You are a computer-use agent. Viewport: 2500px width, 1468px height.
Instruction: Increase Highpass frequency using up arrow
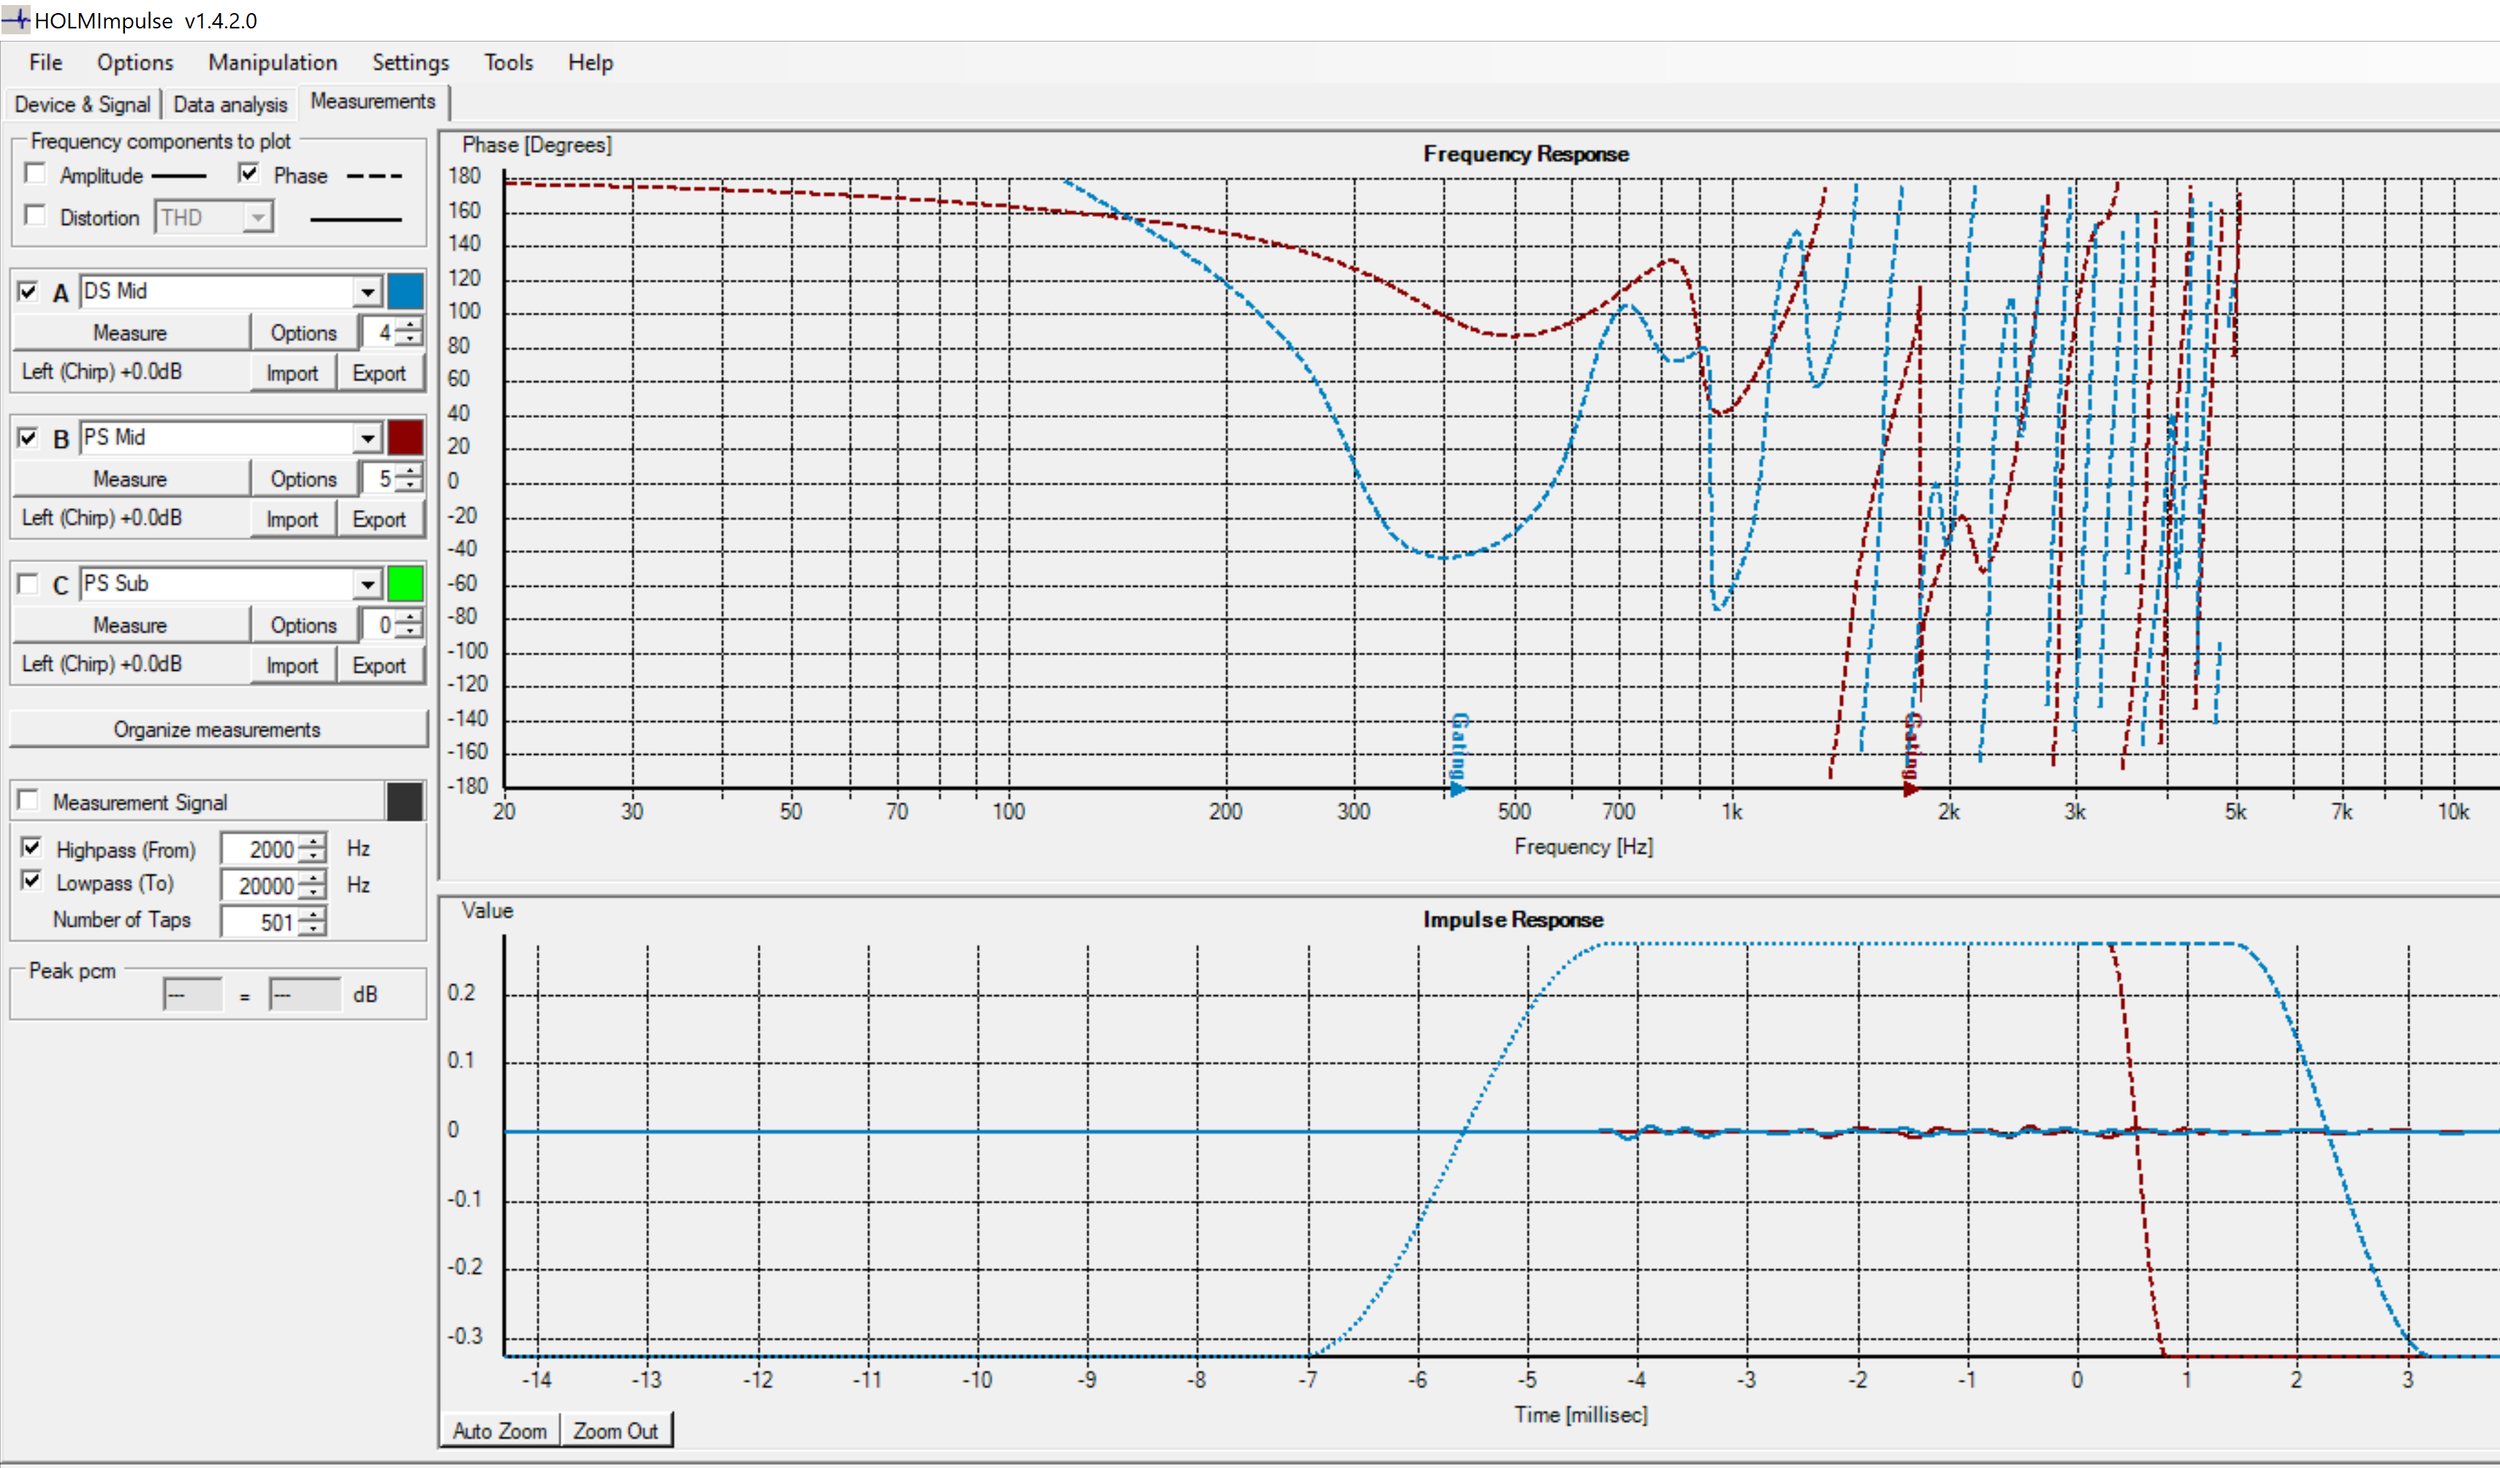tap(314, 842)
